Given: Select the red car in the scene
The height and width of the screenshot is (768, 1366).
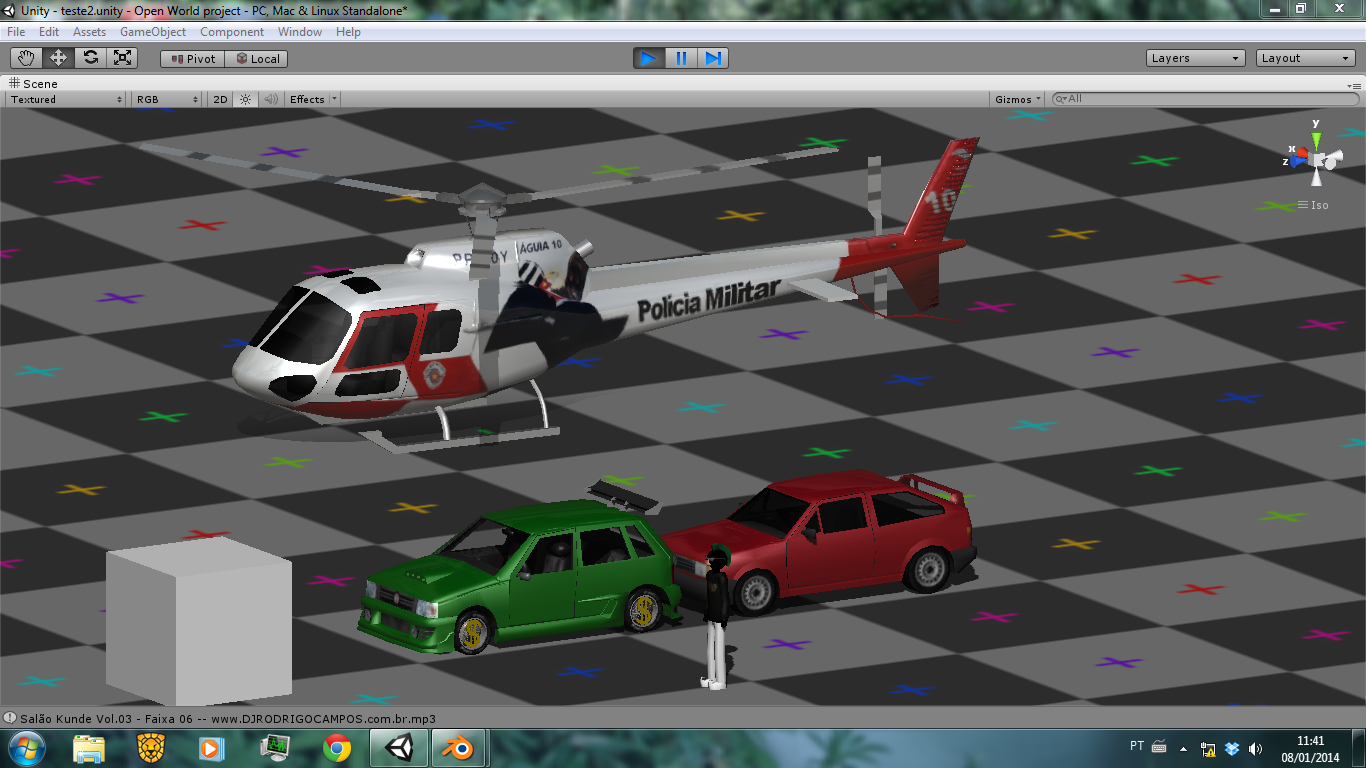Looking at the screenshot, I should [830, 540].
